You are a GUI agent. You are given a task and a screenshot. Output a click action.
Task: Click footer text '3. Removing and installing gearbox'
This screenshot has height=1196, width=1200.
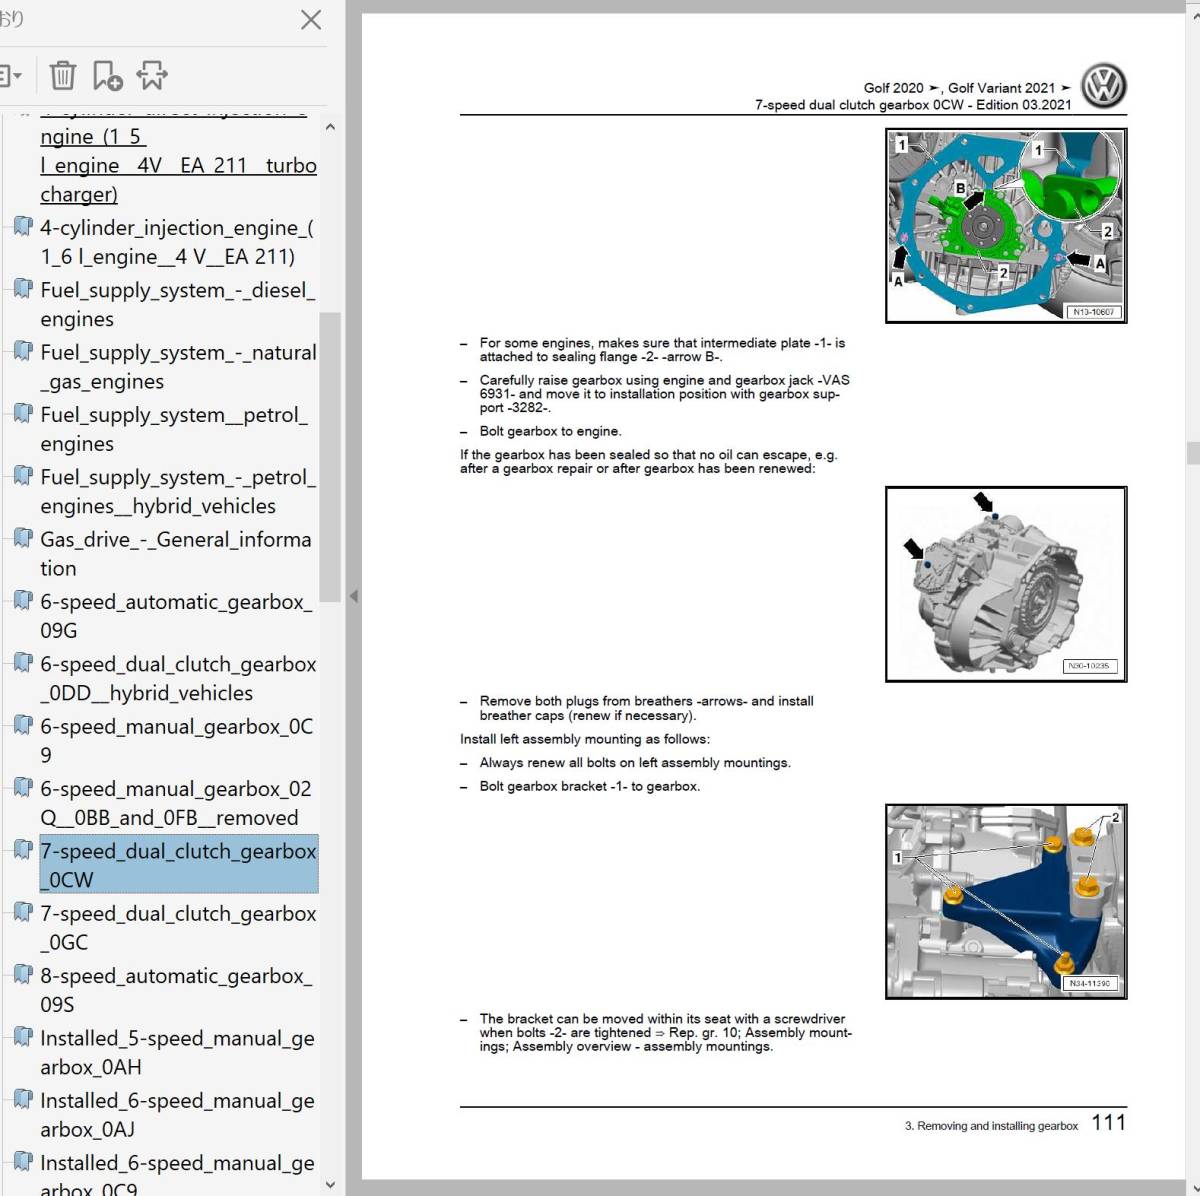(991, 1126)
